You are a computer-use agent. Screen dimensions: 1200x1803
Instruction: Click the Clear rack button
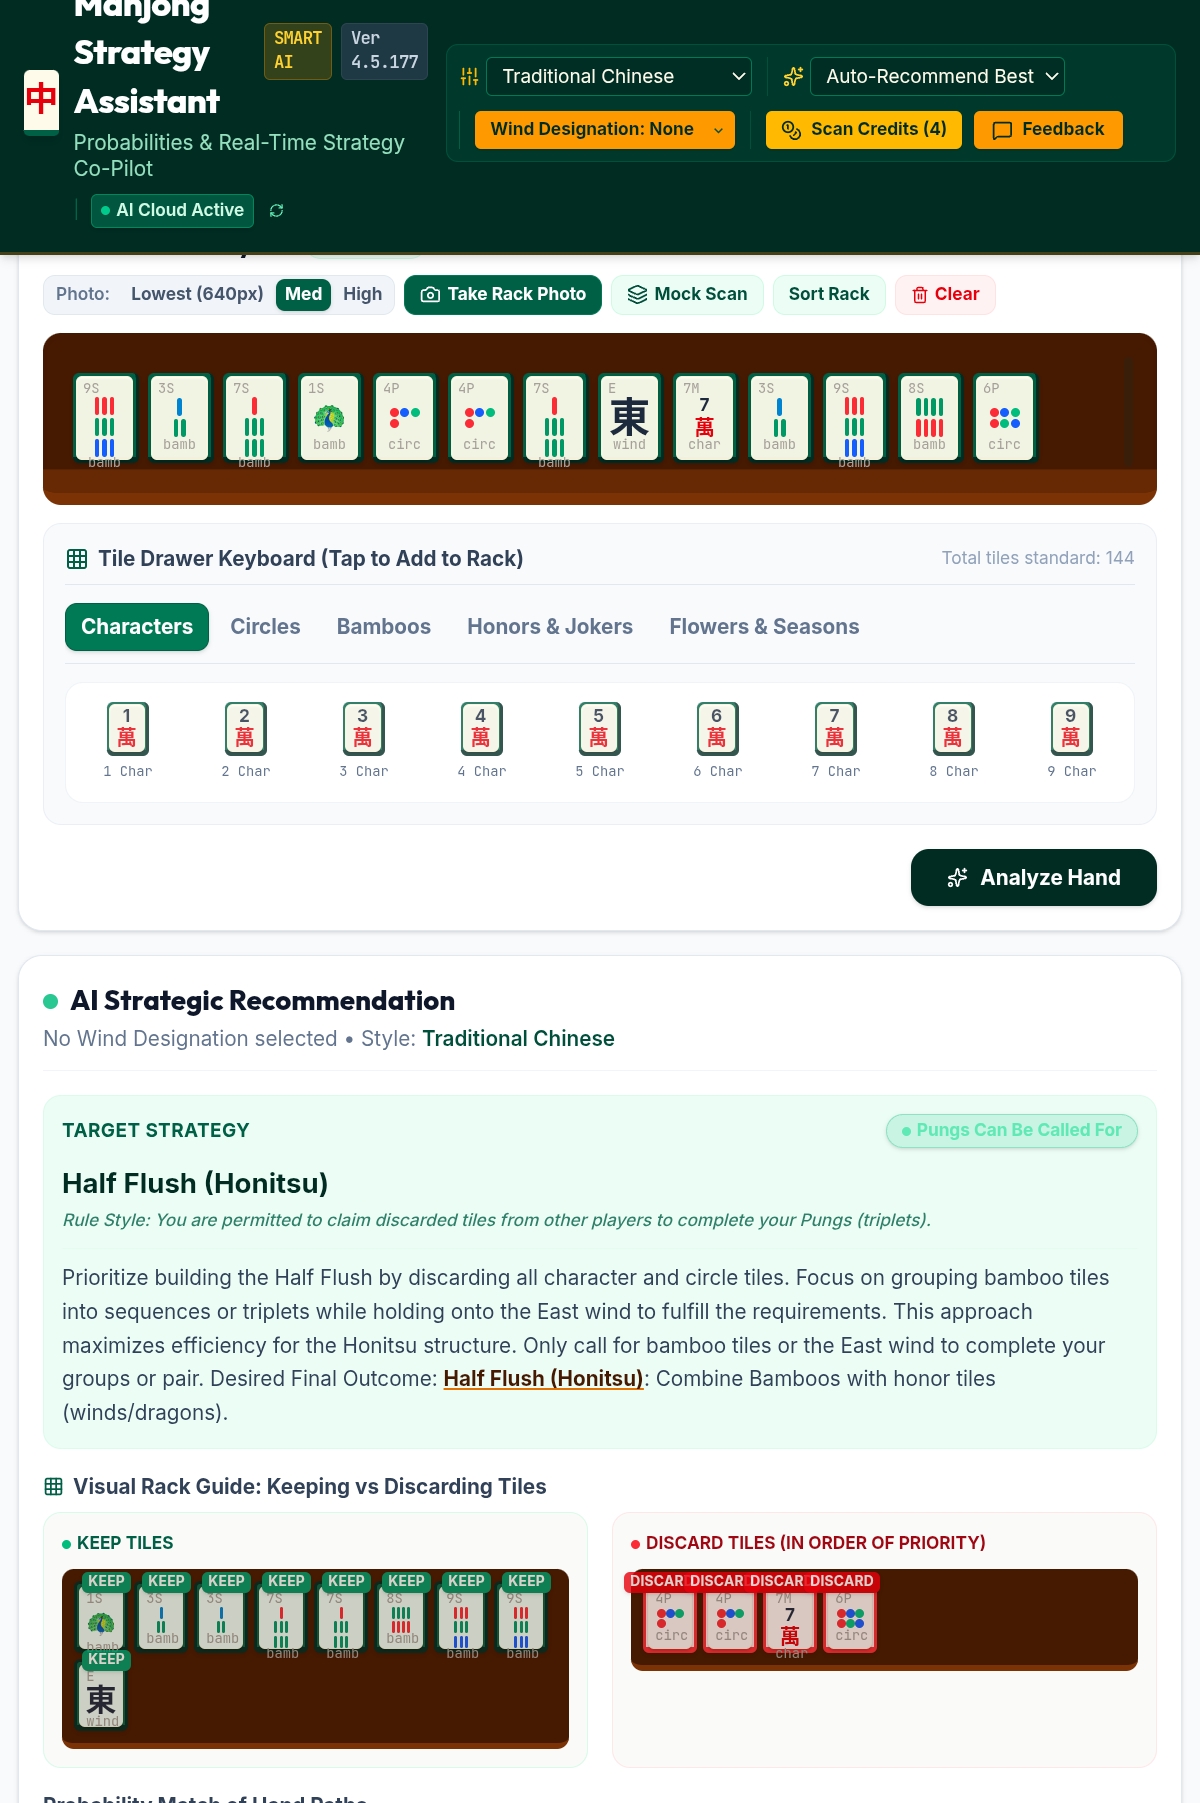pyautogui.click(x=945, y=294)
